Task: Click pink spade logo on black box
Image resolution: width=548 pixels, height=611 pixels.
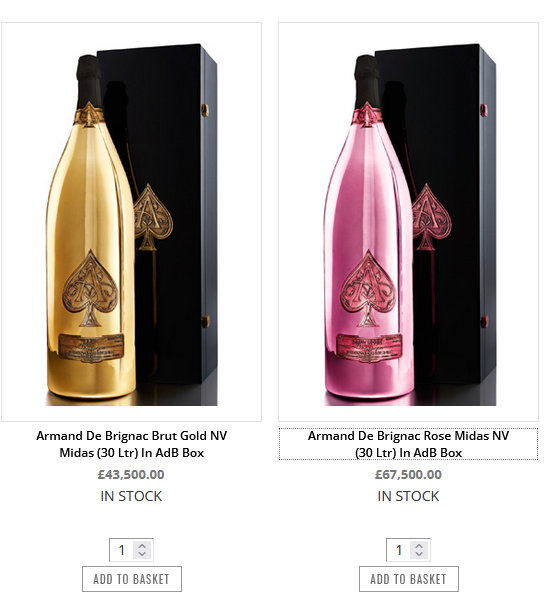Action: [x=431, y=217]
